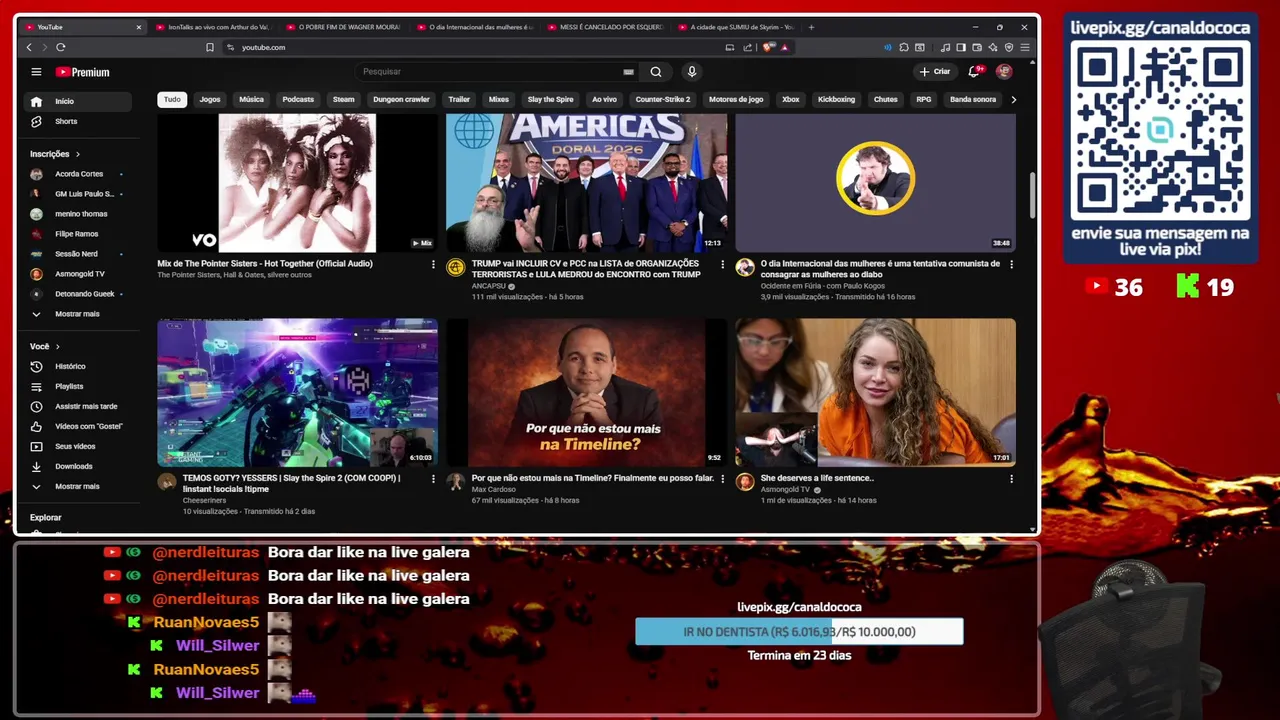Open options menu for She deserves a life sentence
This screenshot has width=1280, height=720.
point(1011,479)
